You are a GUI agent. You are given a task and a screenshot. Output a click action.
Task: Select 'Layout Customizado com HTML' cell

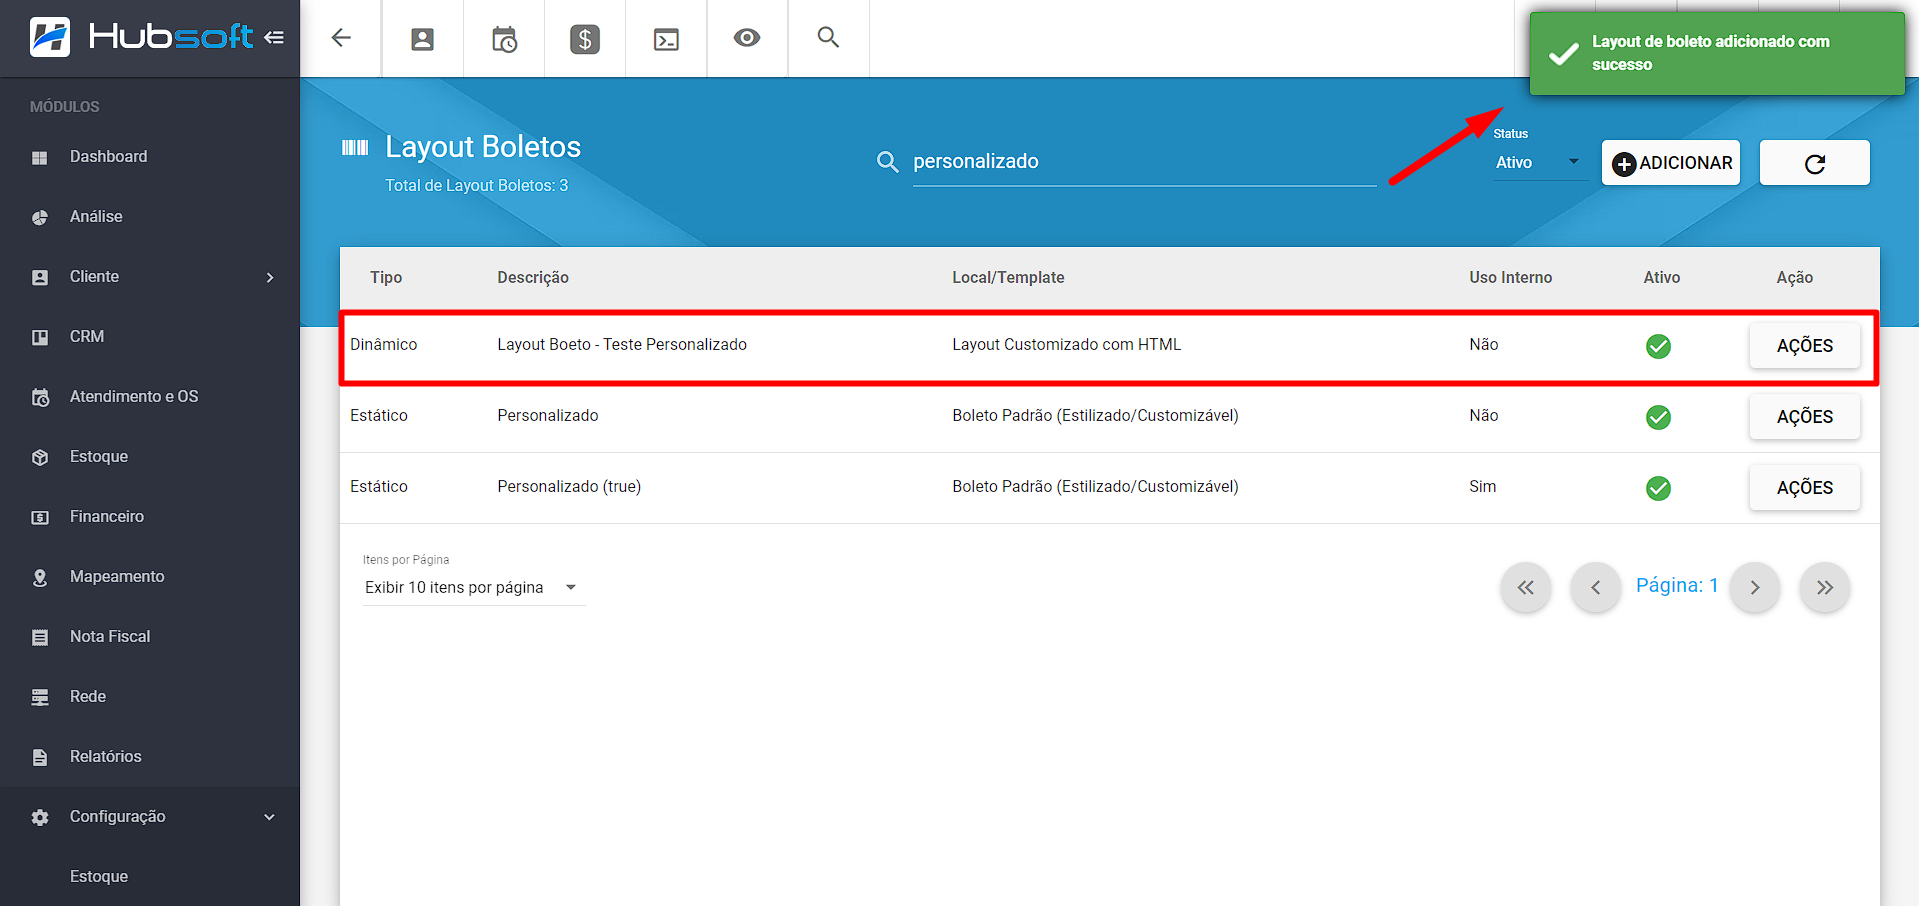pos(1066,345)
